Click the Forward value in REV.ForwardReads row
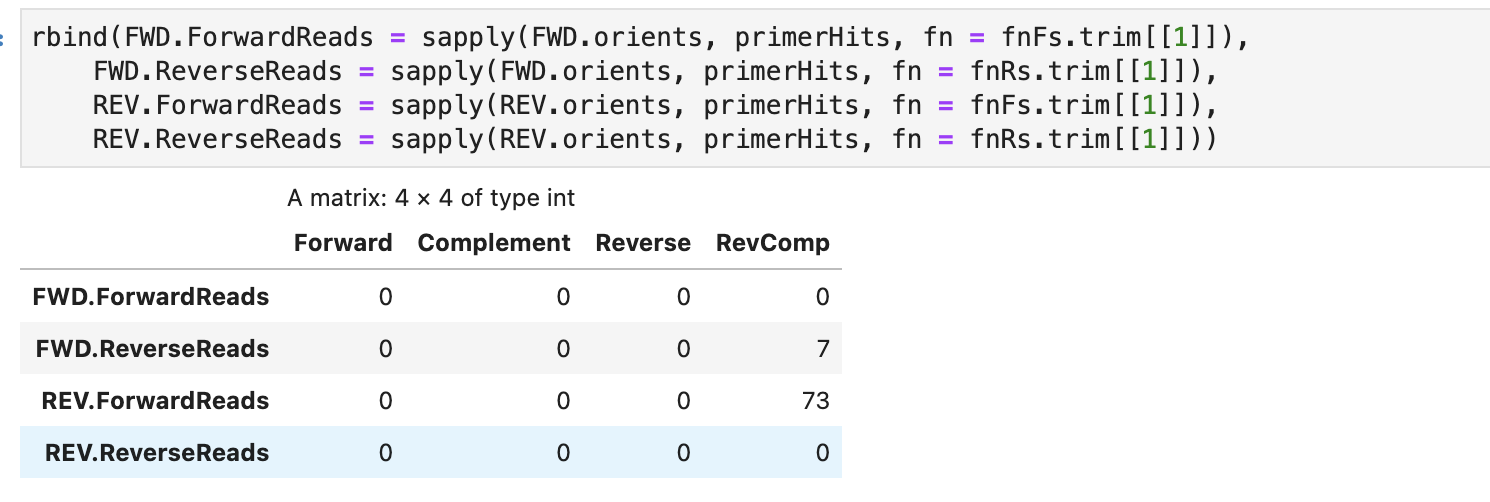1490x502 pixels. 386,401
